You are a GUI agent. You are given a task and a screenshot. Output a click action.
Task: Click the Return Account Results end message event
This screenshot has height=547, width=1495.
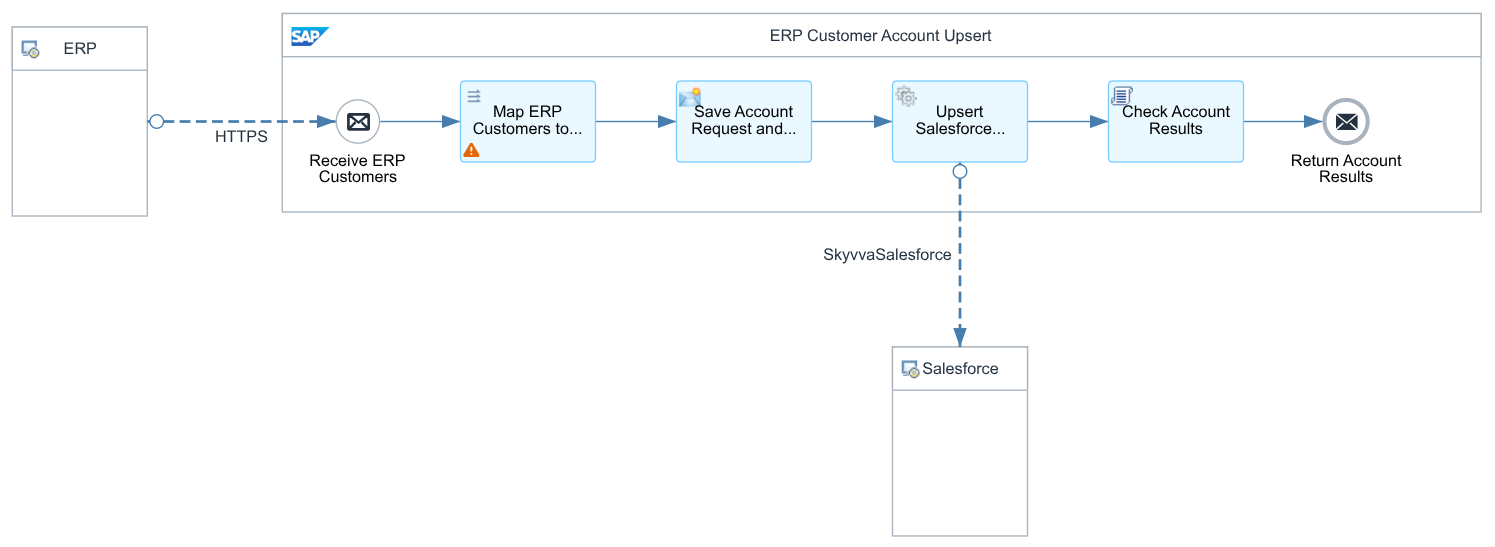point(1346,122)
